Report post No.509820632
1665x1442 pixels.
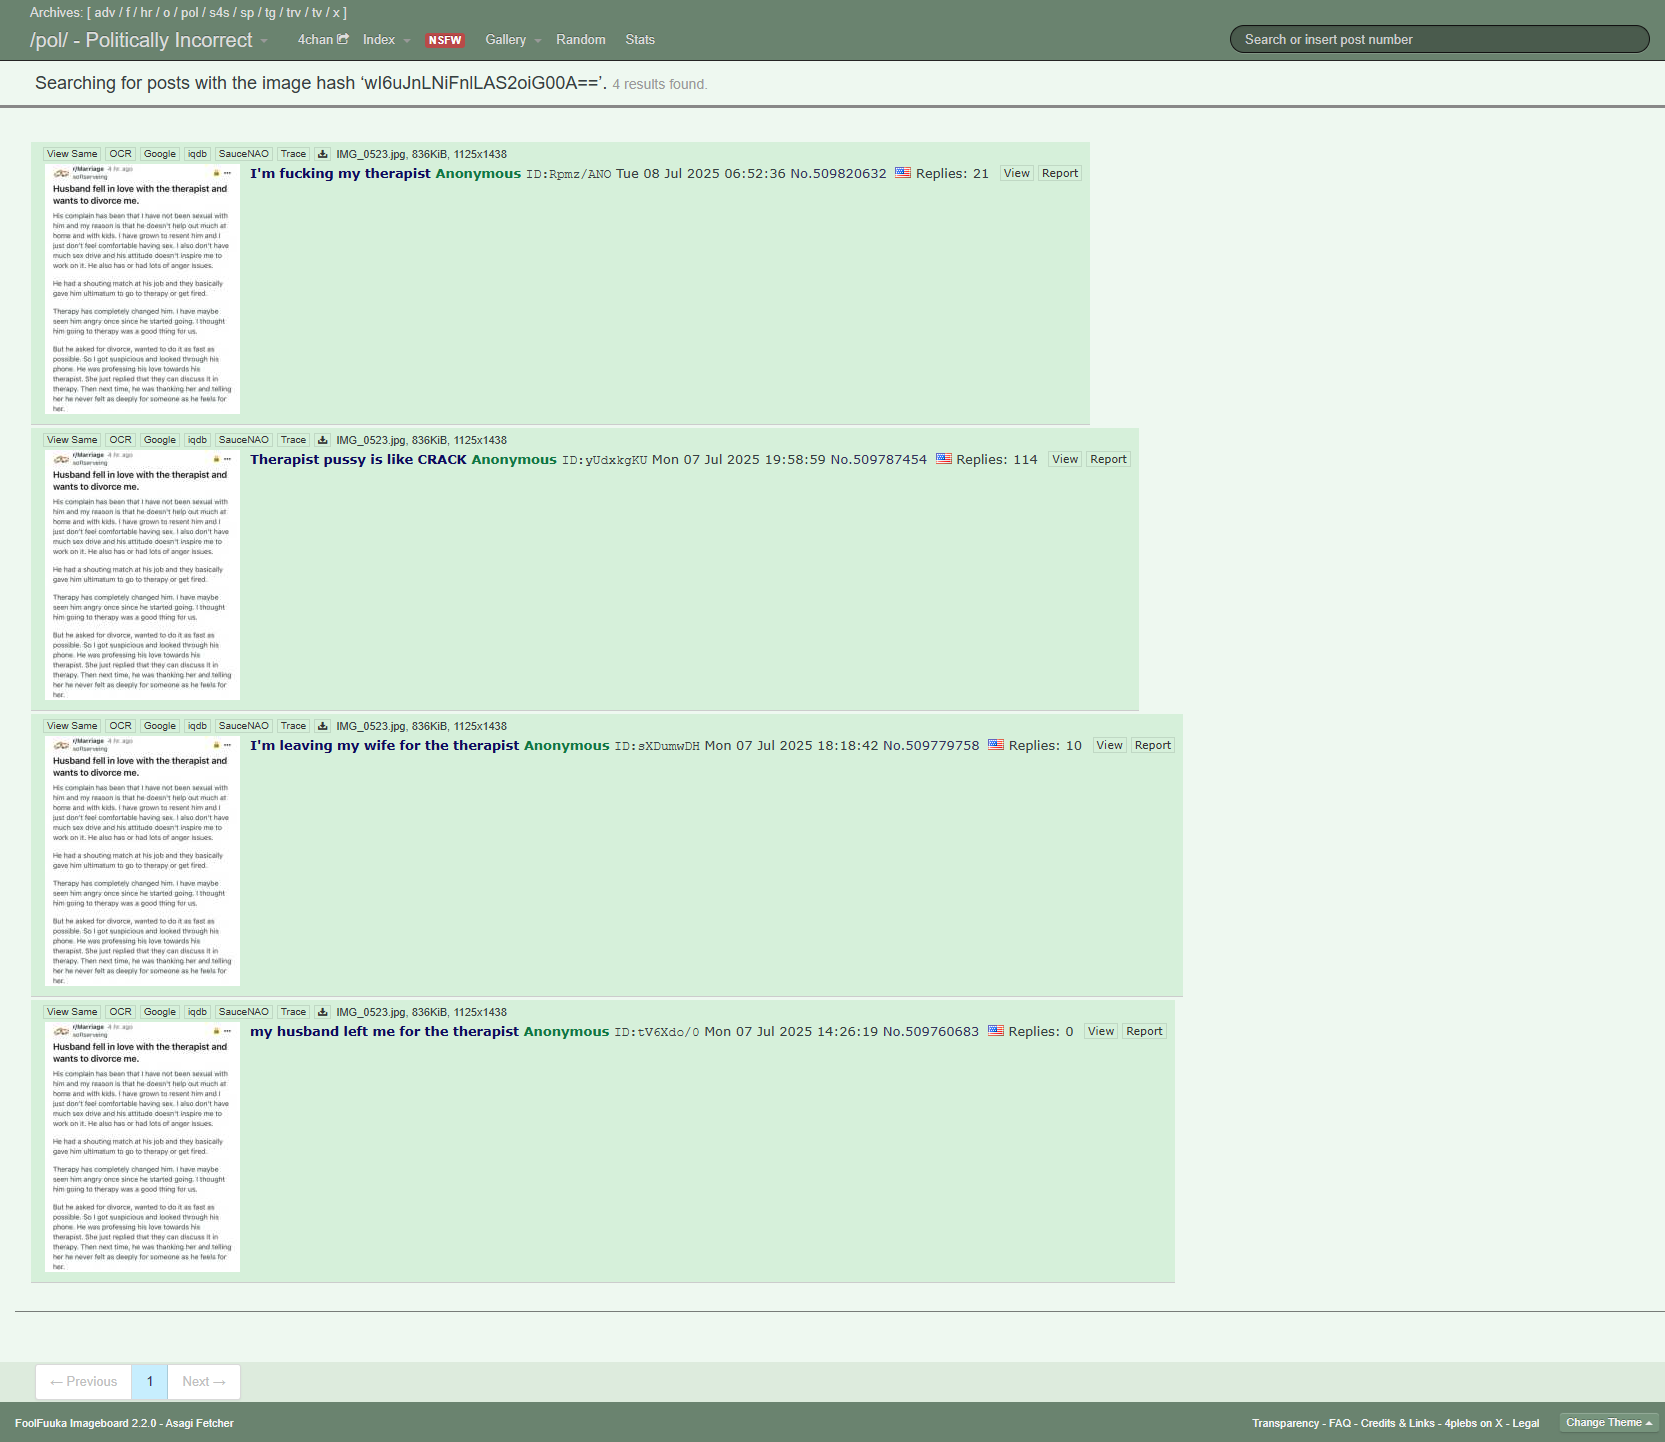click(x=1059, y=173)
